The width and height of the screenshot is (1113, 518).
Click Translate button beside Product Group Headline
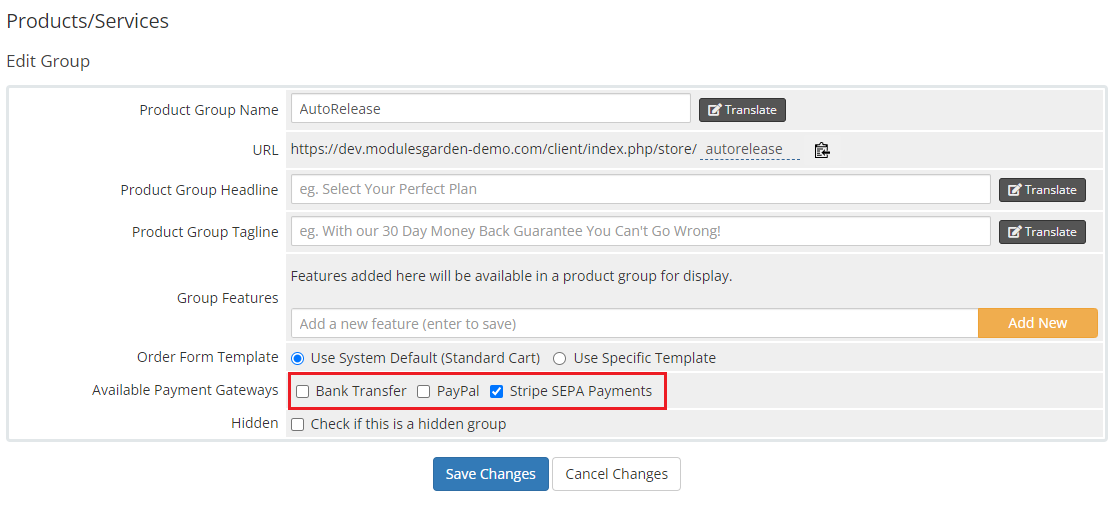pos(1042,189)
